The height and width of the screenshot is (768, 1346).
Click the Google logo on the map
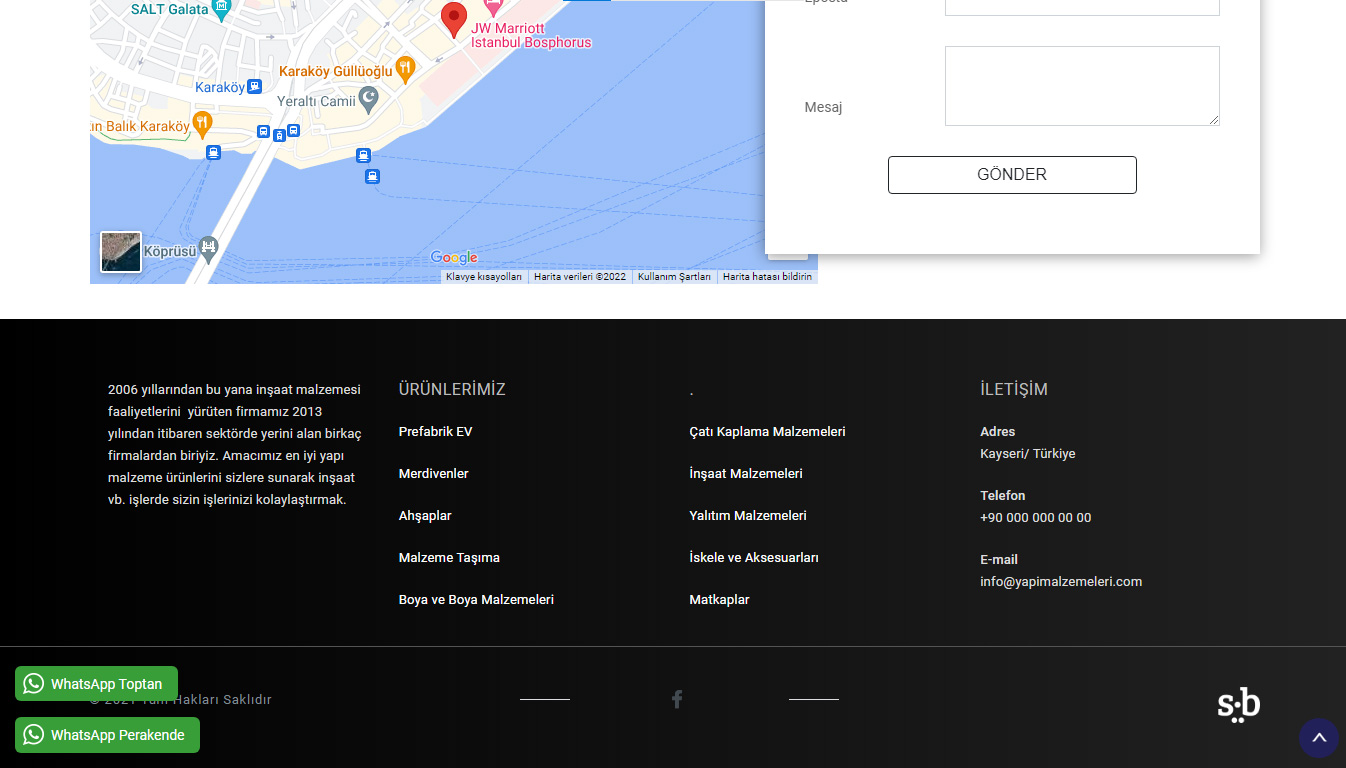[454, 258]
